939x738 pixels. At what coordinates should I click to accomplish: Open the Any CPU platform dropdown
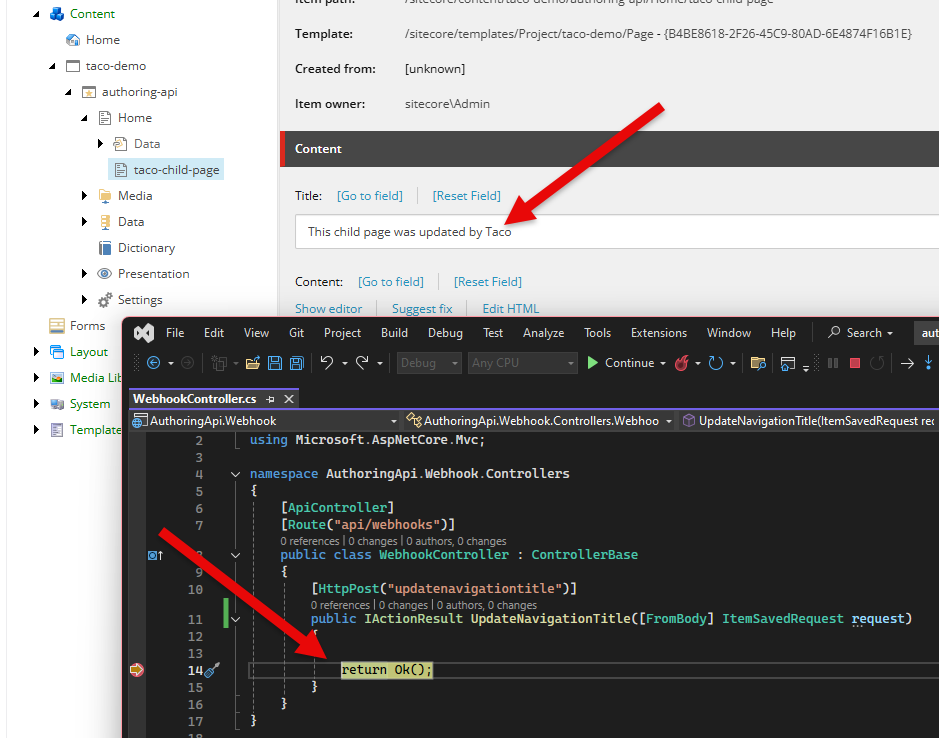pos(522,363)
